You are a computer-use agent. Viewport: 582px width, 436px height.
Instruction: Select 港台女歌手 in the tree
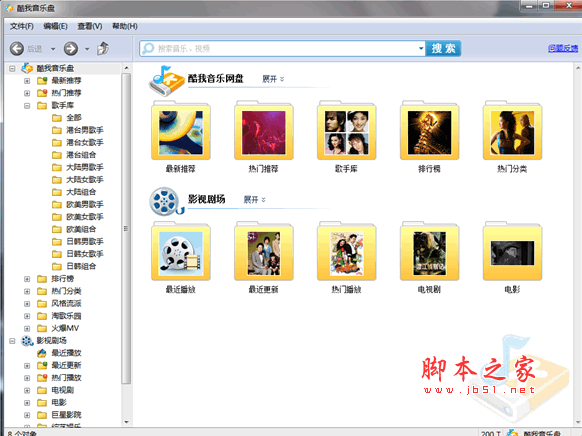[85, 142]
